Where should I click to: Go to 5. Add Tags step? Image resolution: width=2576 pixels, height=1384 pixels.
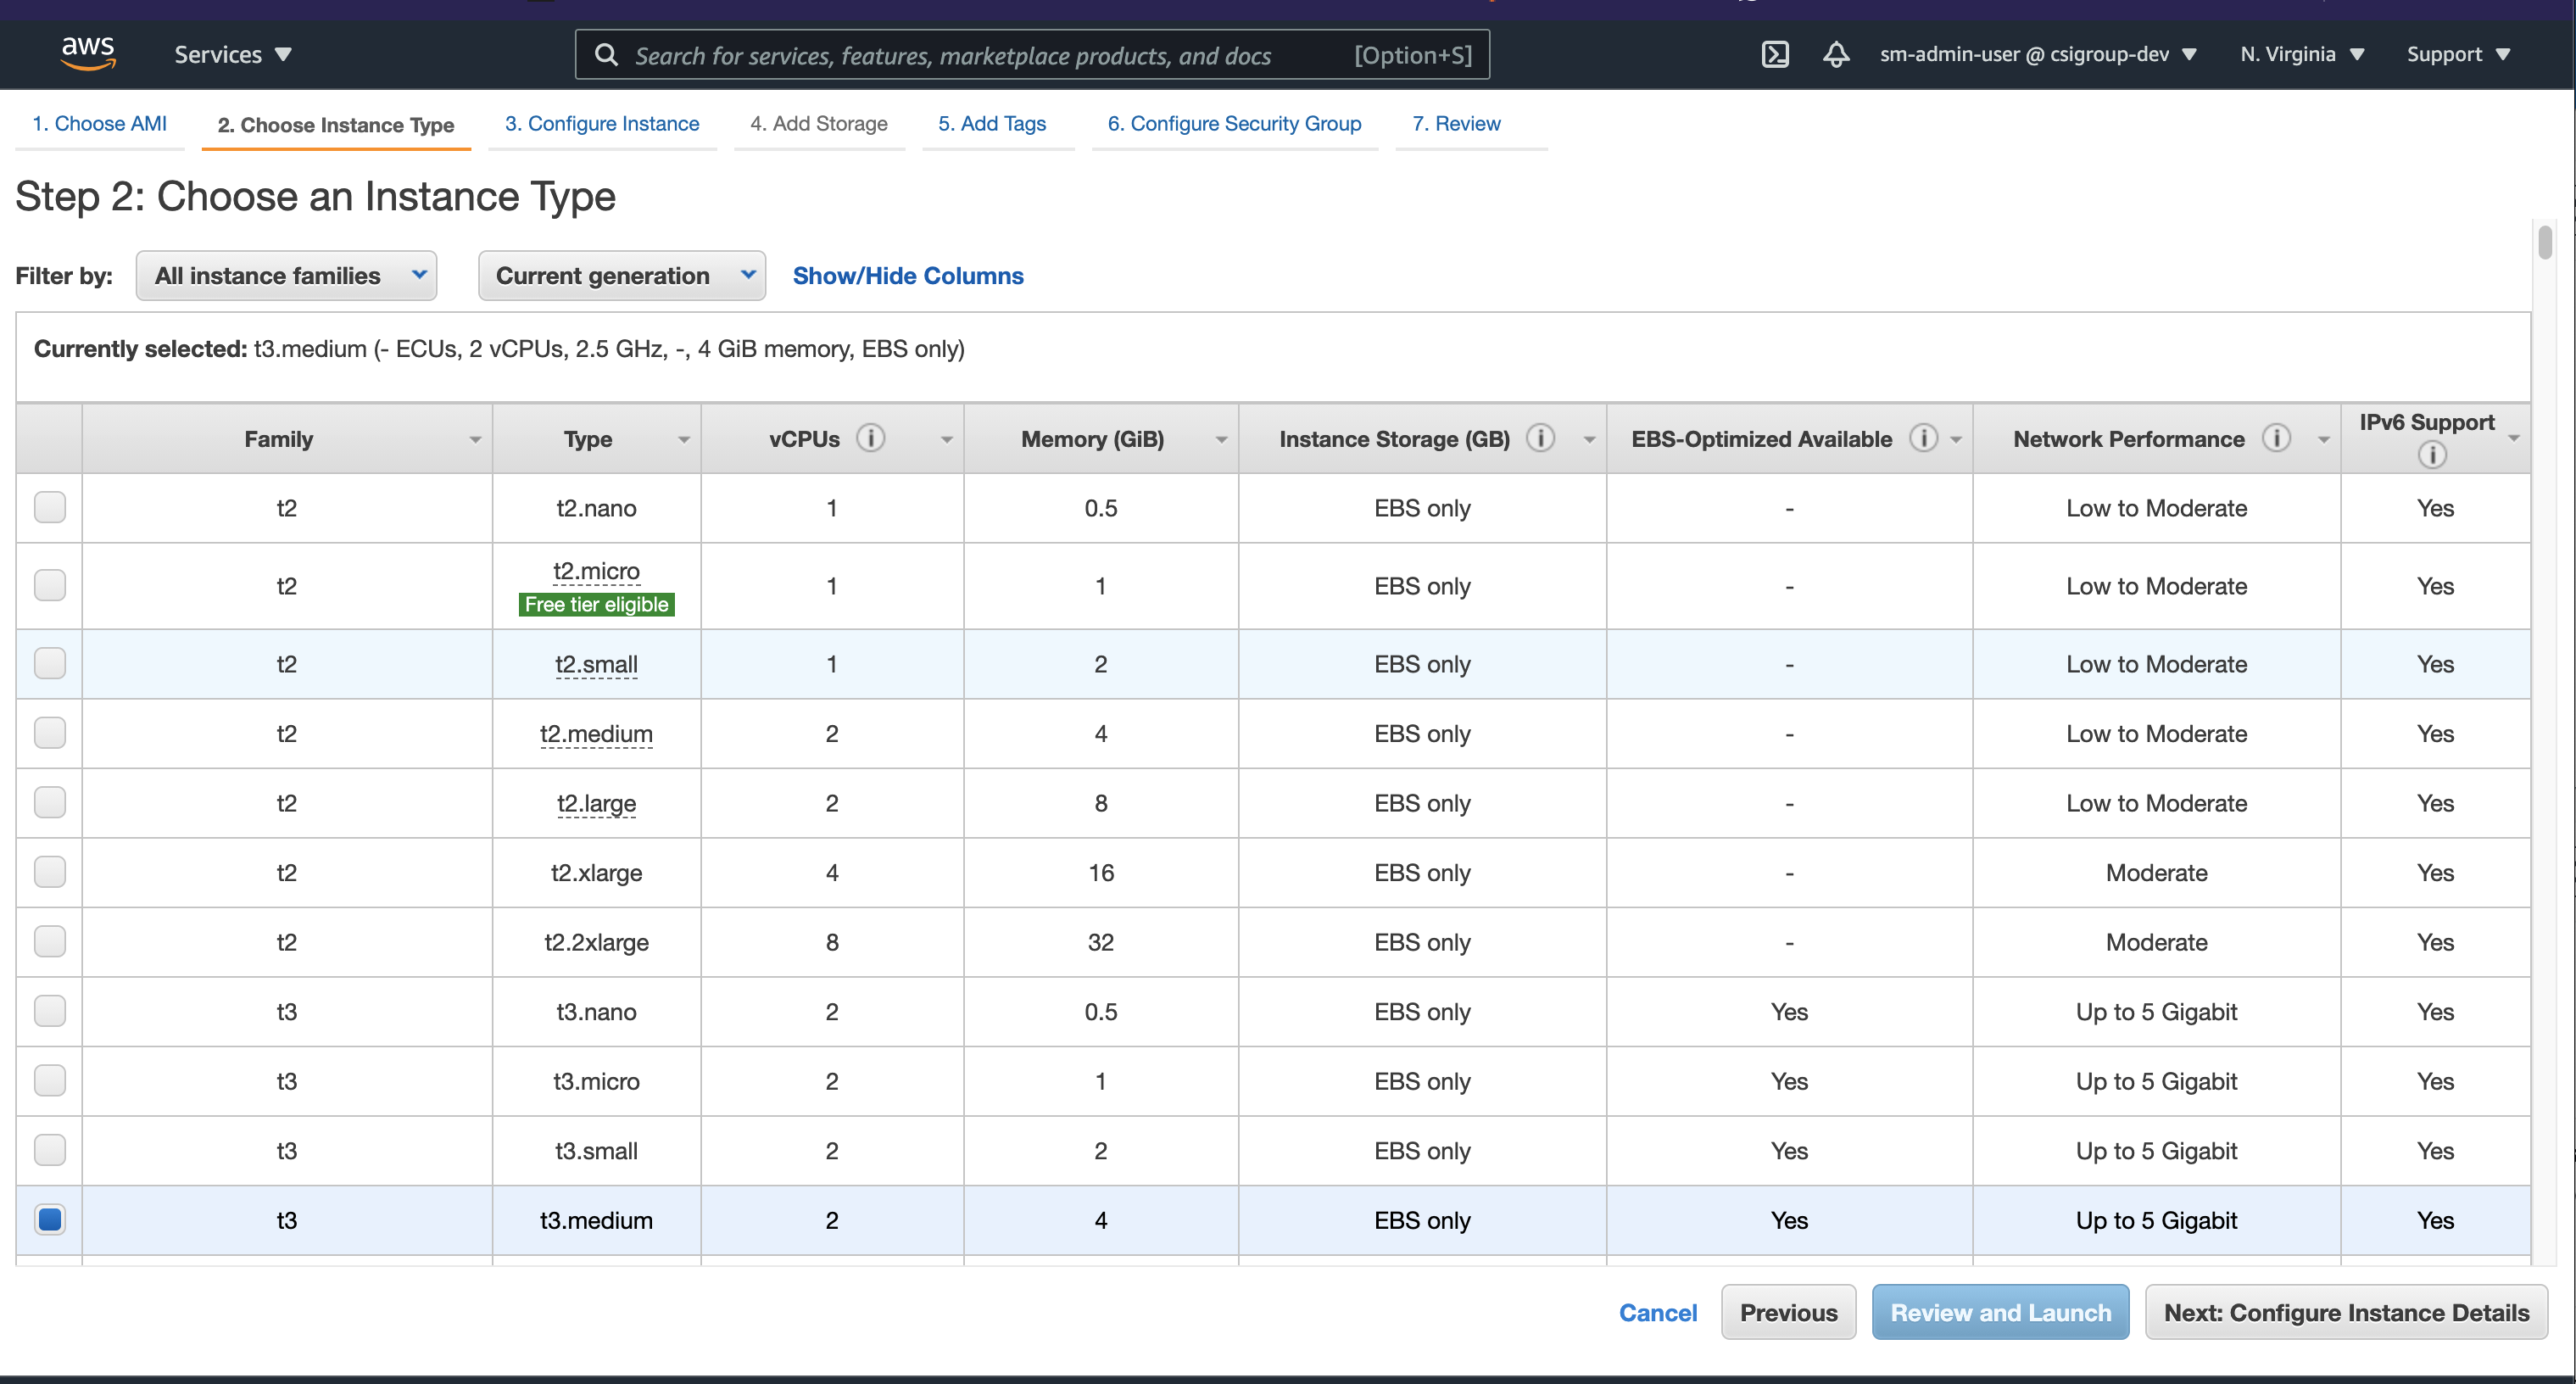pyautogui.click(x=992, y=123)
